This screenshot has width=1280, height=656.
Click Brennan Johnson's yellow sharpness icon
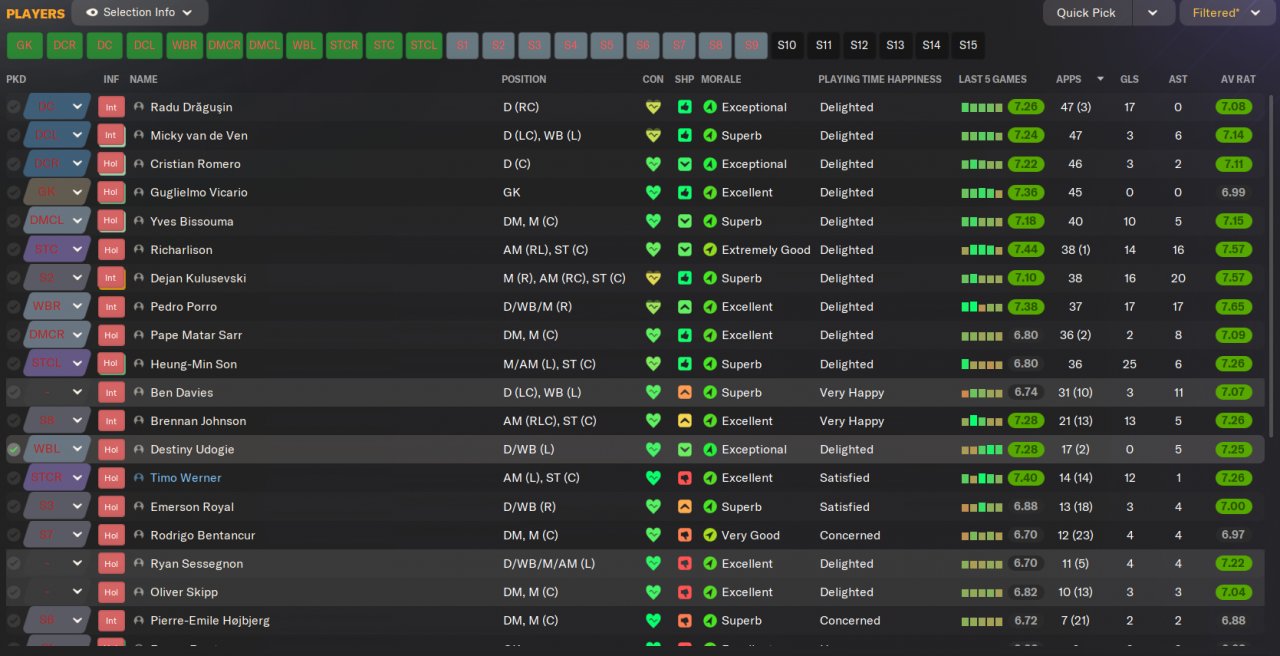[x=685, y=421]
